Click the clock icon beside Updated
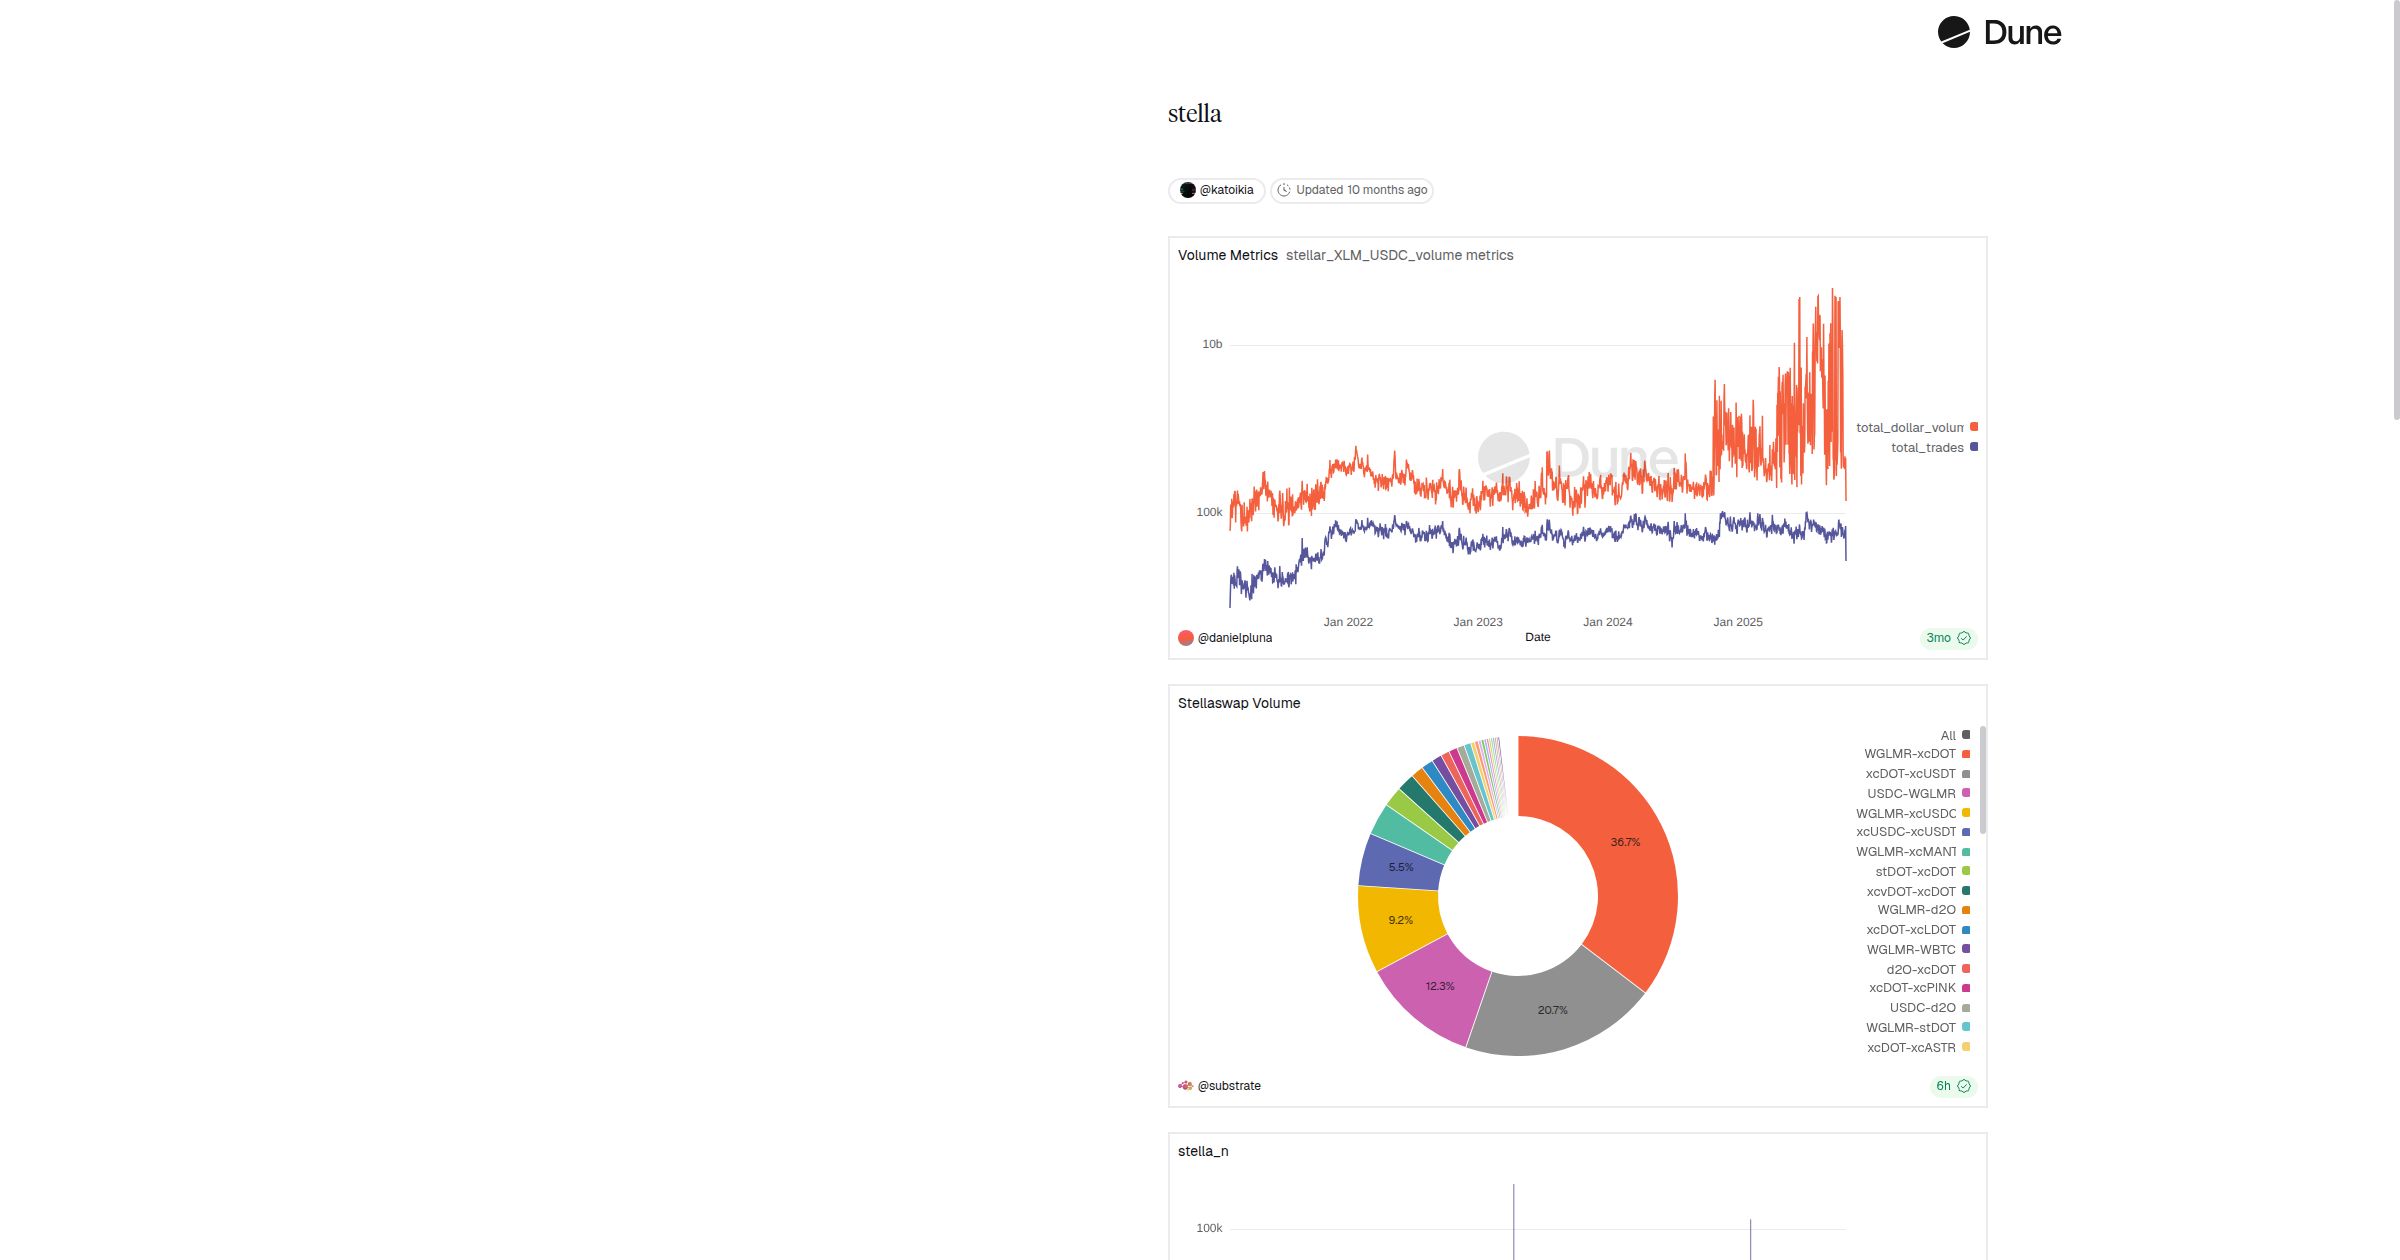Screen dimensions: 2400x1260 tap(1284, 190)
